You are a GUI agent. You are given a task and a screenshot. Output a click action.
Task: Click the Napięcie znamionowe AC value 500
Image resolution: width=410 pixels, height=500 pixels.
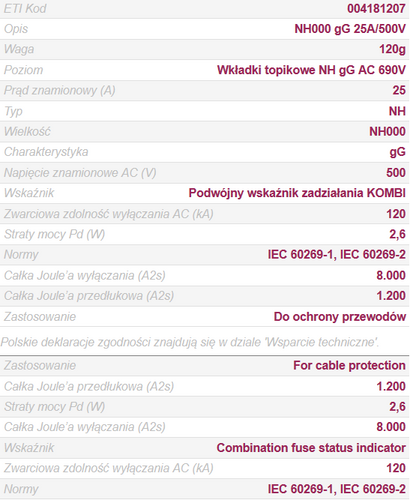(396, 173)
